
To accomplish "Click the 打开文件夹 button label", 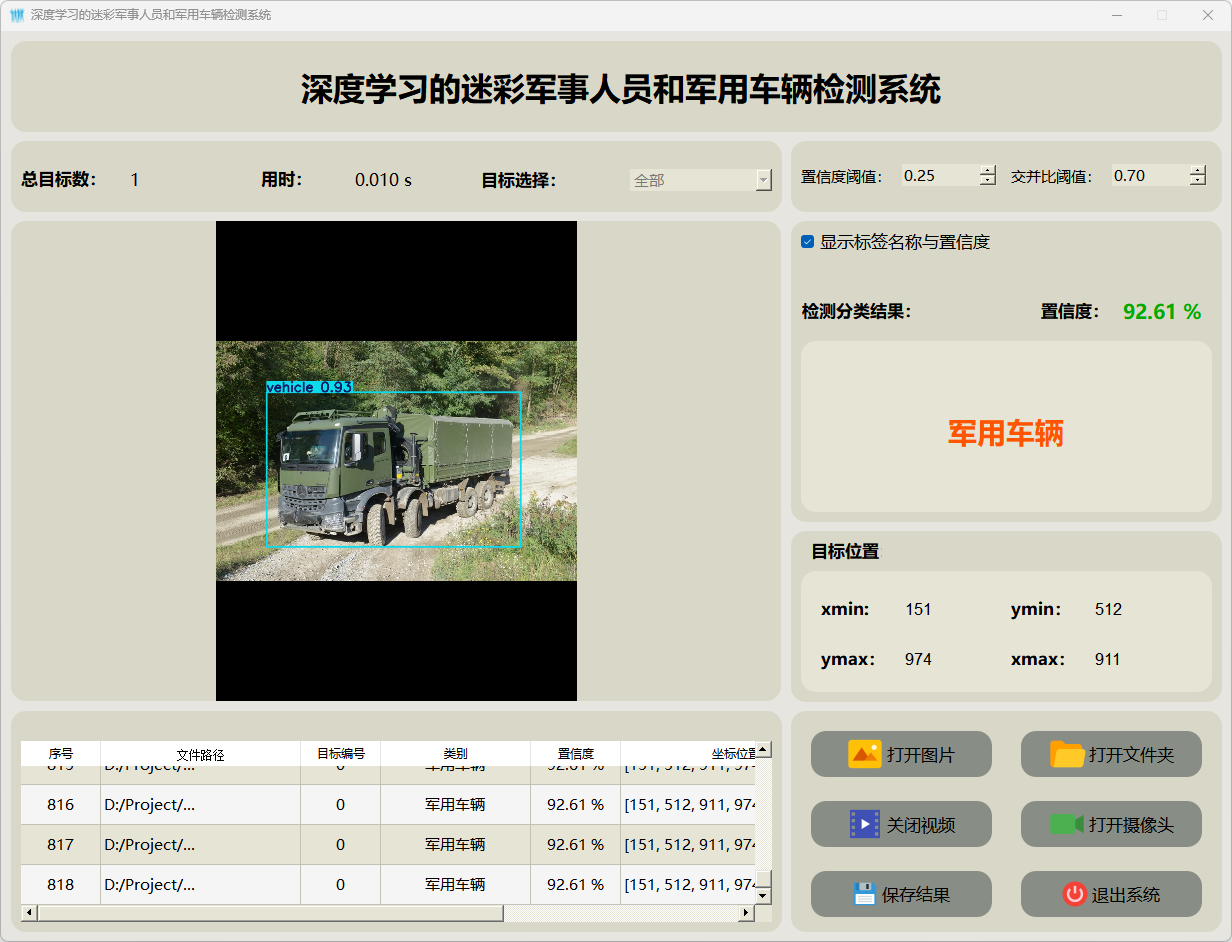I will pos(1131,755).
